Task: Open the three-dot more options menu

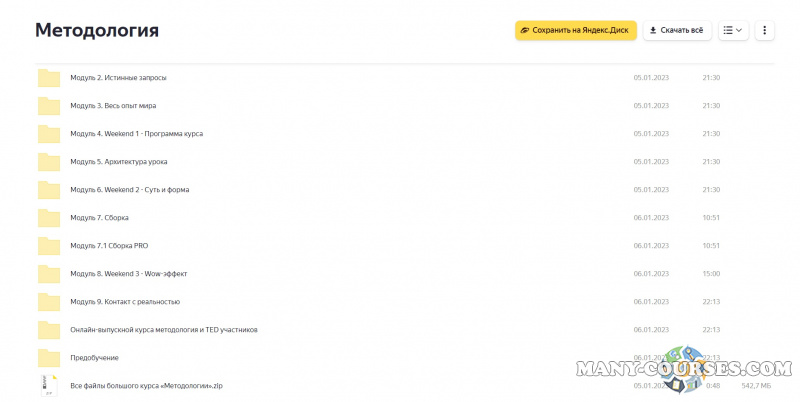Action: click(x=764, y=30)
